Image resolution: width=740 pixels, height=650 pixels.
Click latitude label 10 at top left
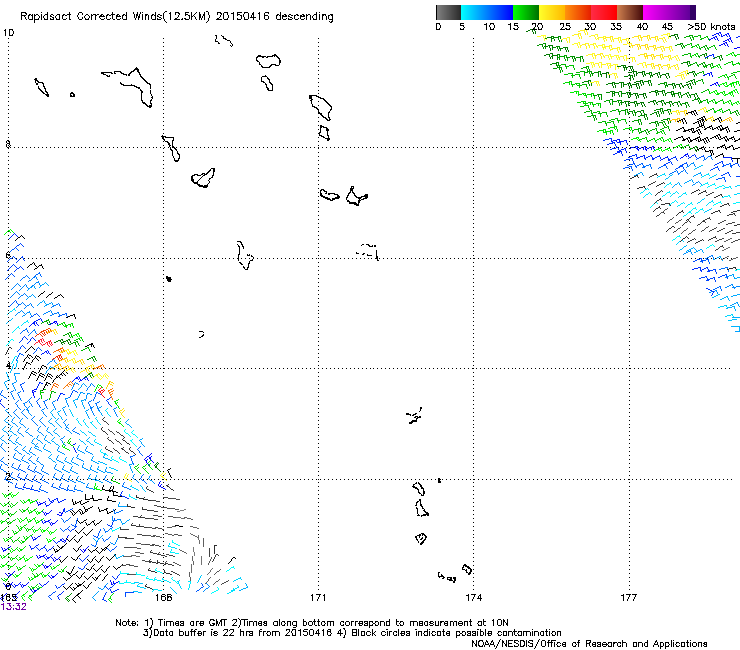(8, 33)
